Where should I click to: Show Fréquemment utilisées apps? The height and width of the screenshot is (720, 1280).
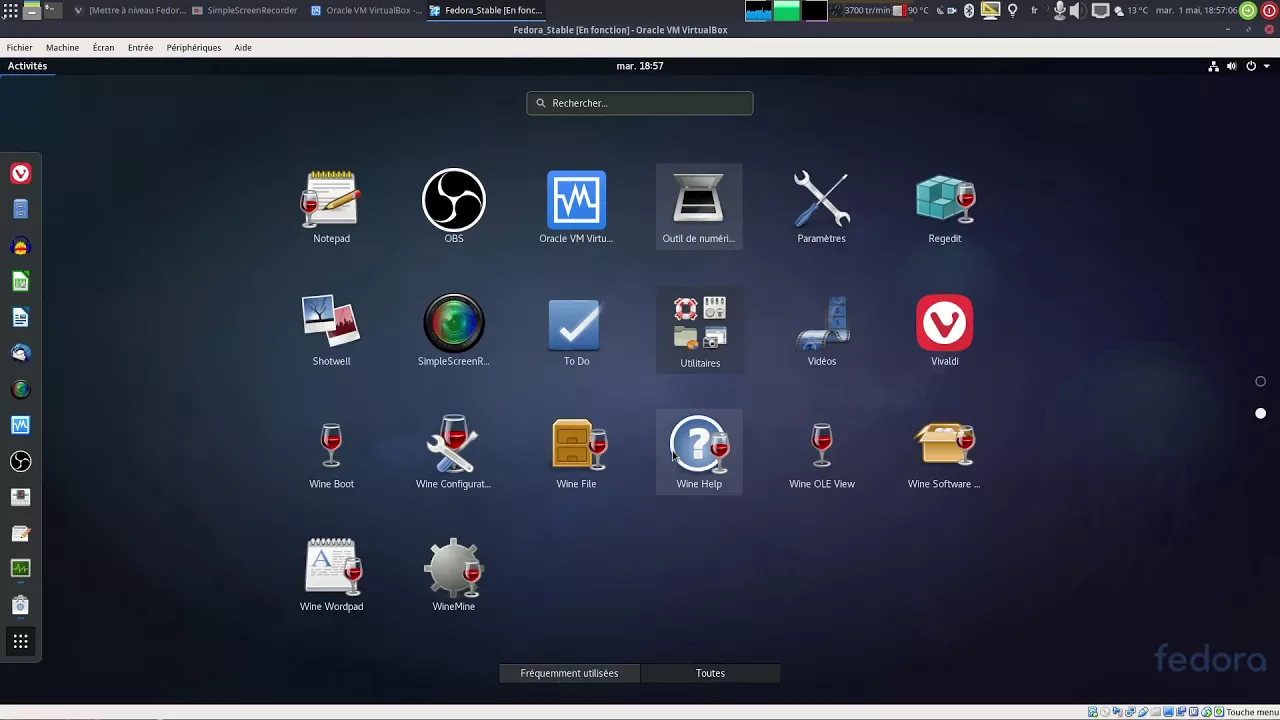point(569,673)
